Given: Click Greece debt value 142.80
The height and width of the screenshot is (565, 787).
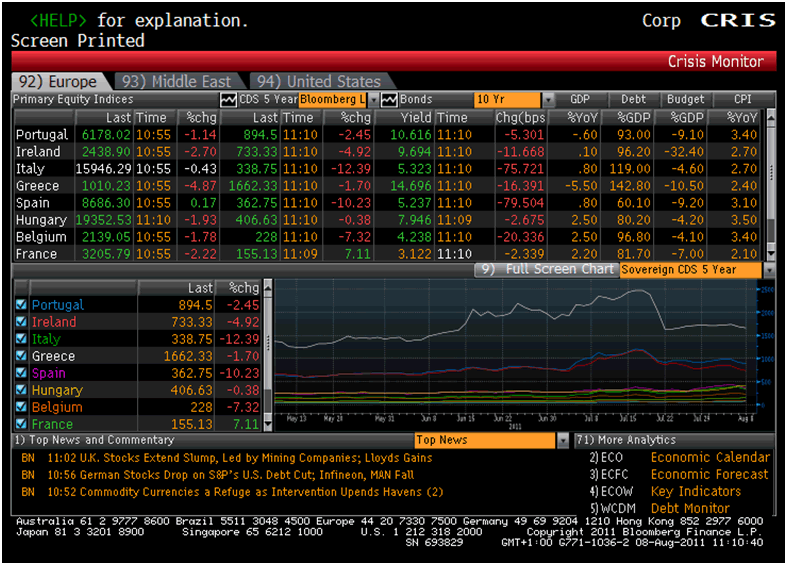Looking at the screenshot, I should pos(630,186).
